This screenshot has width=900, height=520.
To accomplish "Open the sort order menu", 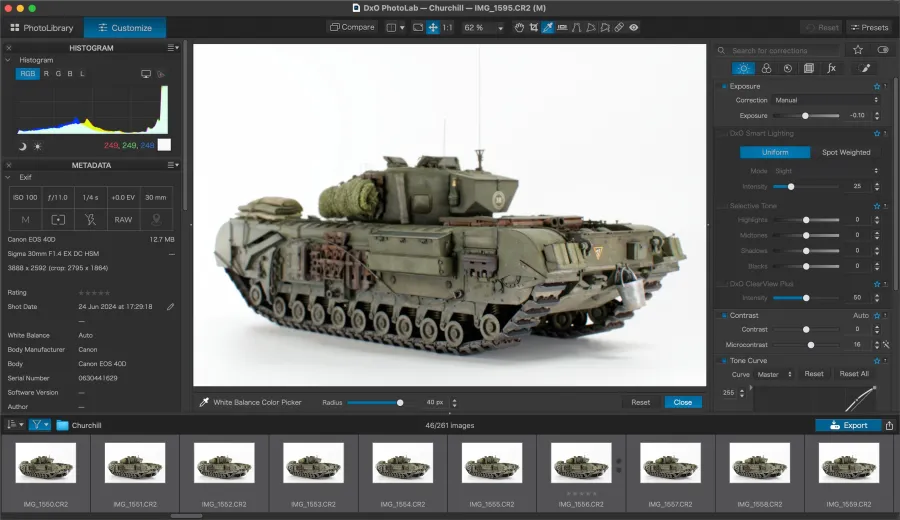I will click(x=15, y=425).
